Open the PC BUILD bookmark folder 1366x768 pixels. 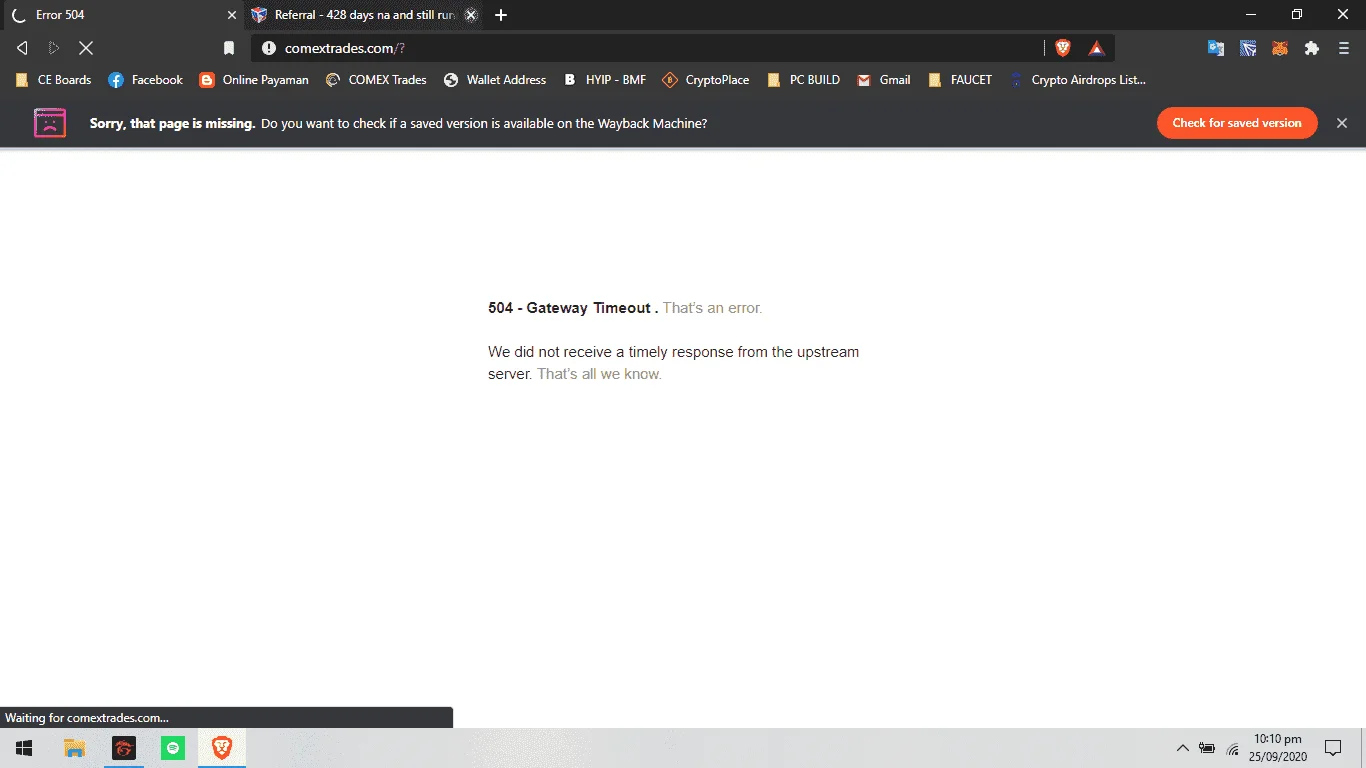[803, 80]
